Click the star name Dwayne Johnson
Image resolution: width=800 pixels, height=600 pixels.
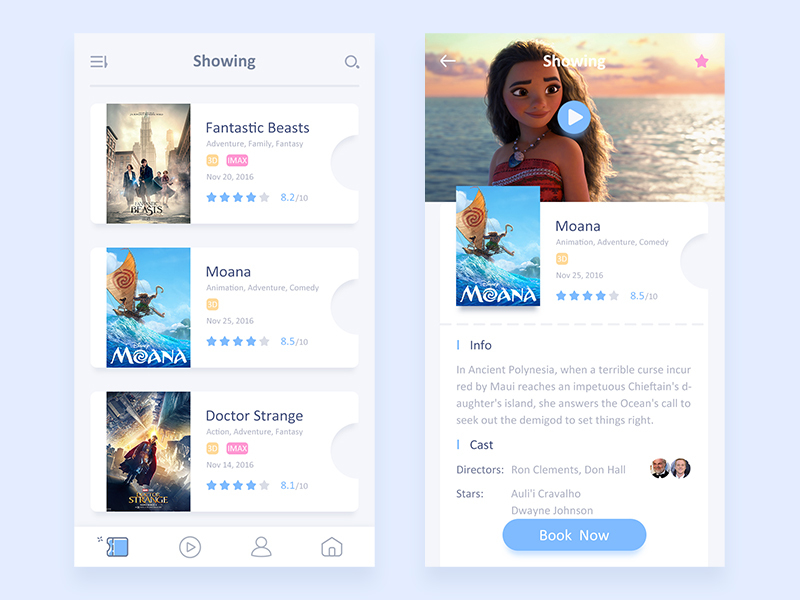click(552, 511)
